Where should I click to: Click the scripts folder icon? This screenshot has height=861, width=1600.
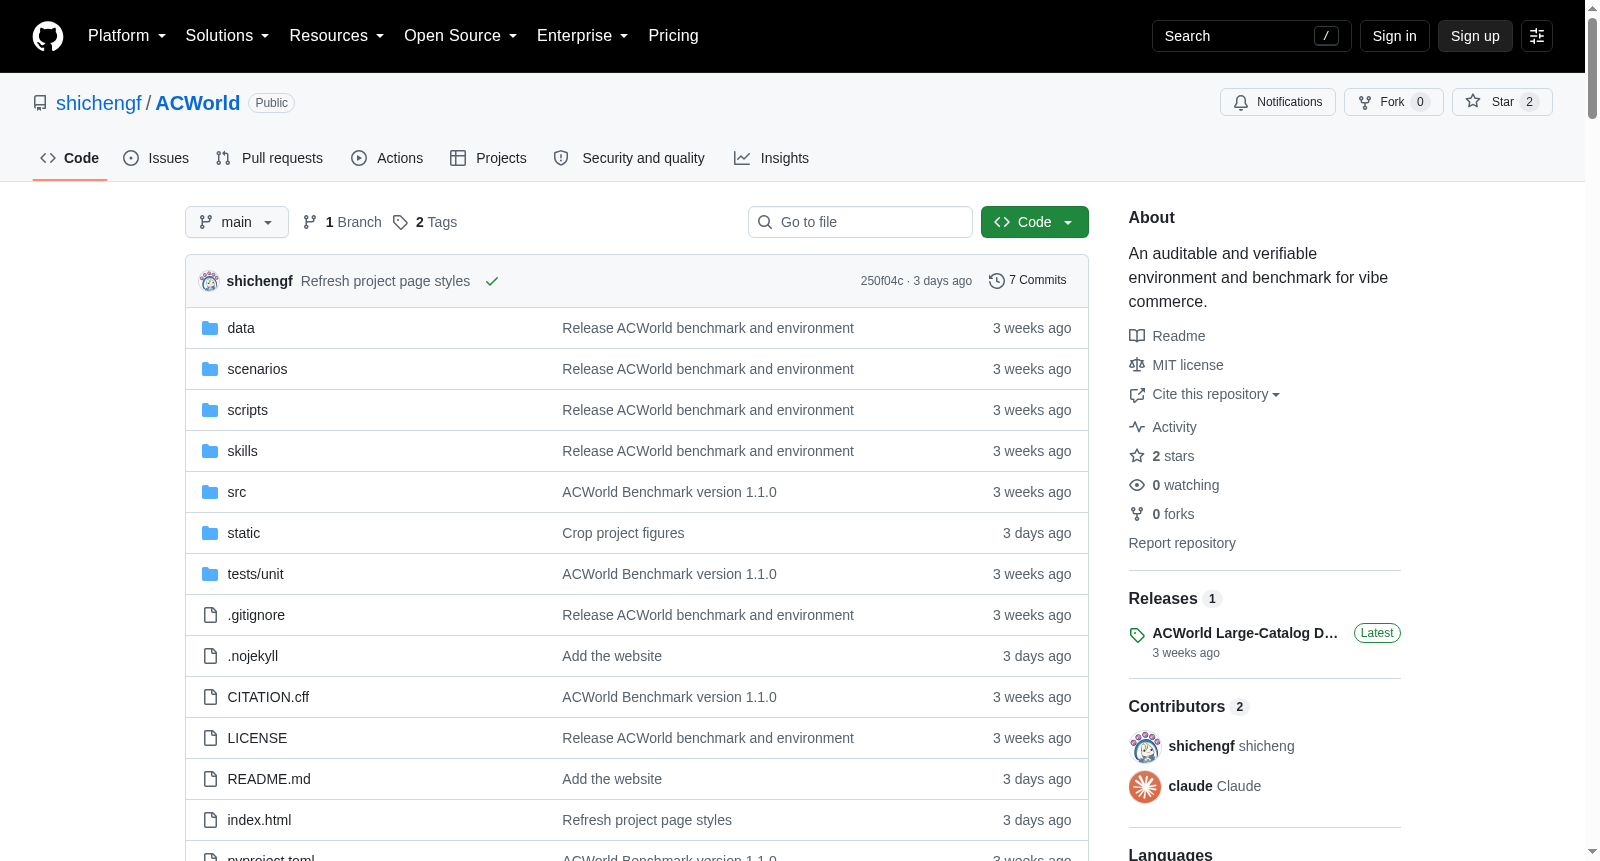210,410
